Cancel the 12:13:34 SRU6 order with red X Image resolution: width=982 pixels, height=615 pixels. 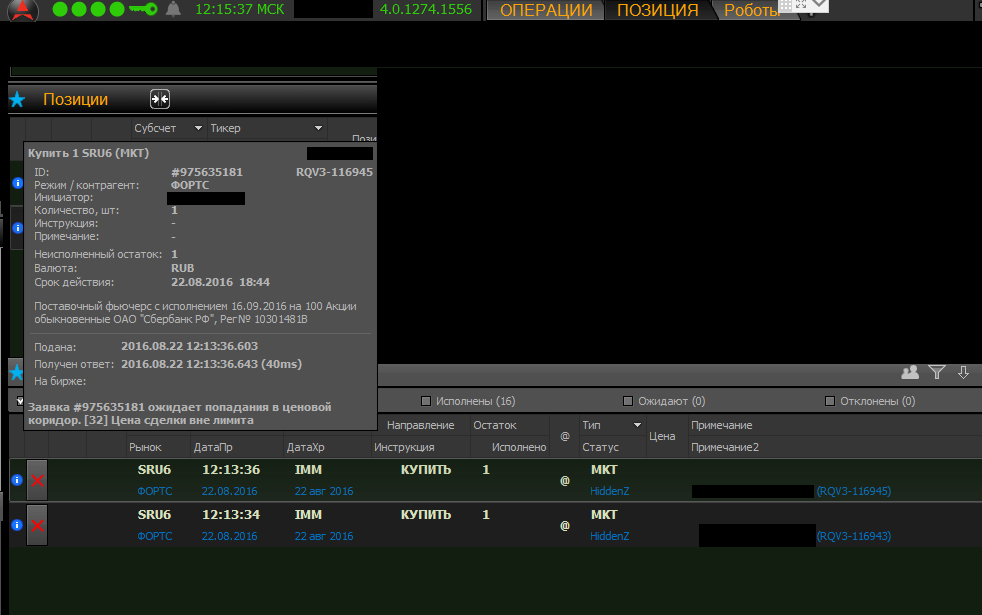[37, 525]
